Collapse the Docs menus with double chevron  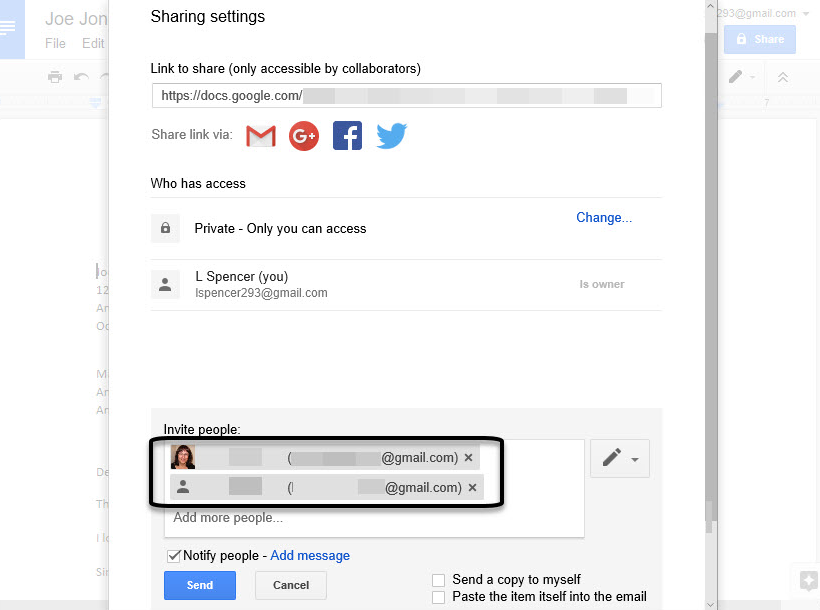click(x=783, y=77)
